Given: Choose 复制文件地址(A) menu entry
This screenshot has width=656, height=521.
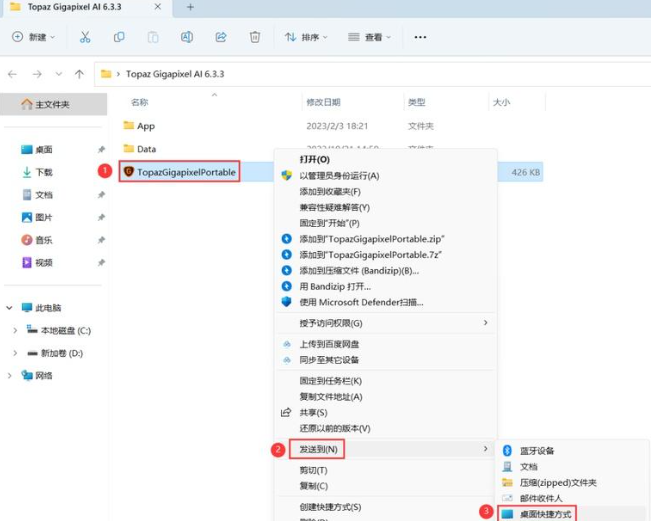Looking at the screenshot, I should (331, 397).
